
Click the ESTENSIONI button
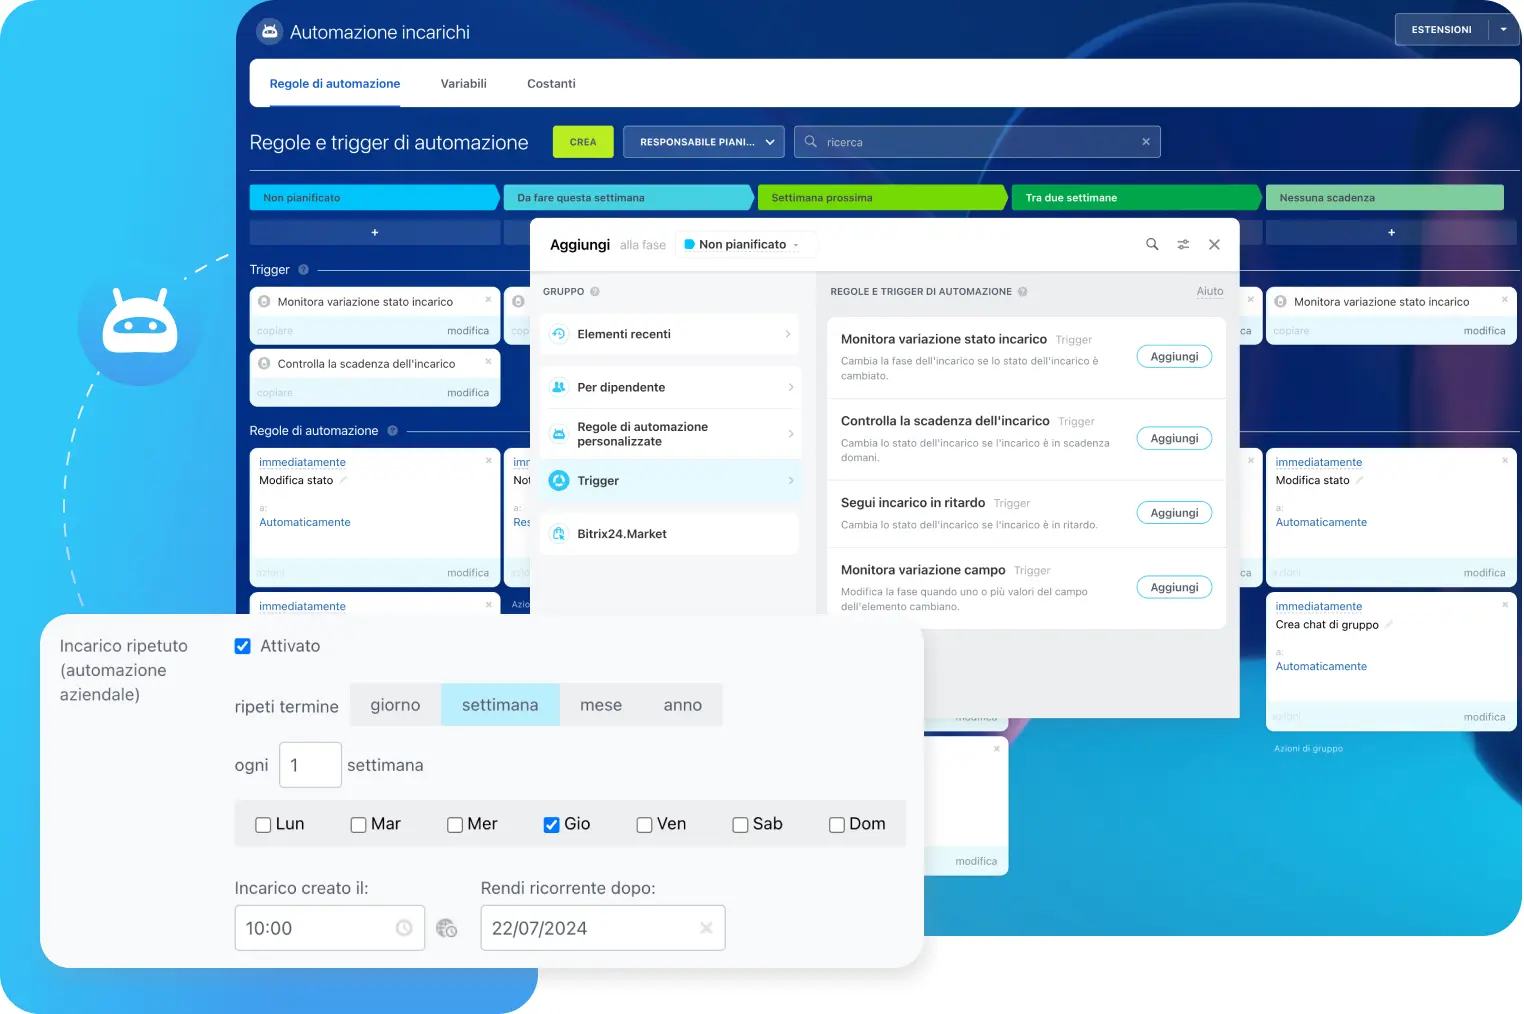point(1441,30)
